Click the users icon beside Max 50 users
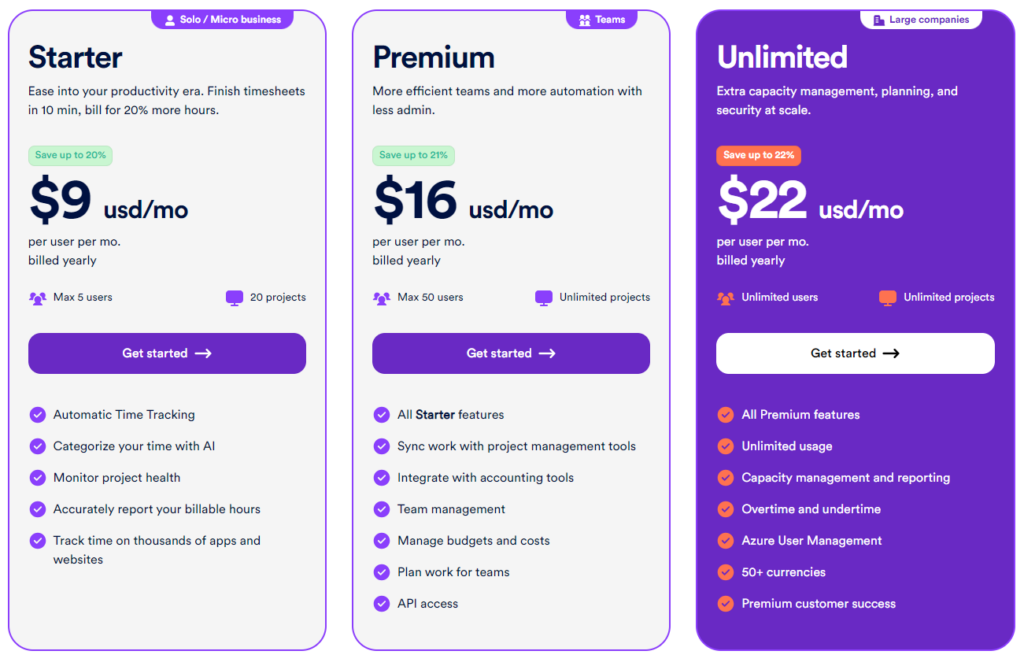The image size is (1024, 662). (382, 298)
